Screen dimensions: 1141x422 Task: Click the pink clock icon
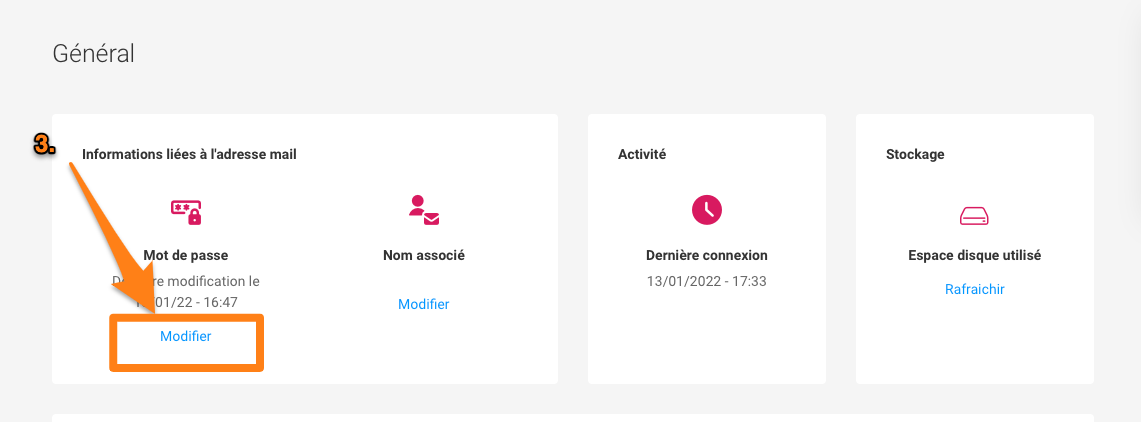[707, 210]
